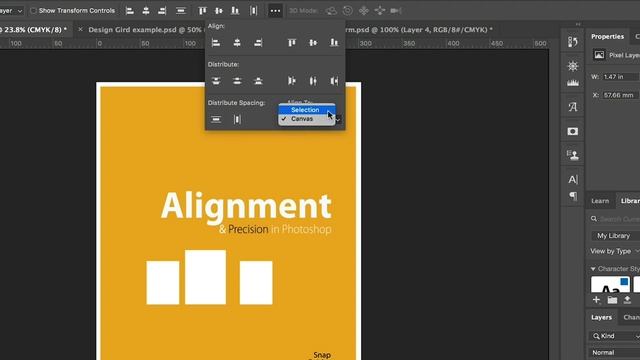Click Distribute Spacing horizontally icon
The height and width of the screenshot is (360, 640).
pyautogui.click(x=237, y=119)
